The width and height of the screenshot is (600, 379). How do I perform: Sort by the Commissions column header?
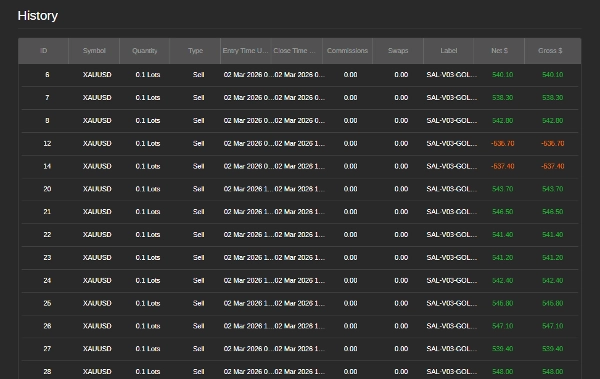tap(347, 51)
